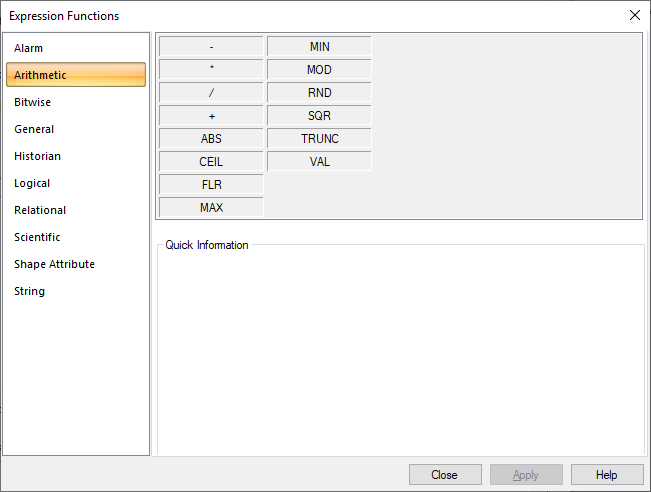Click the CEIL function button

(211, 162)
